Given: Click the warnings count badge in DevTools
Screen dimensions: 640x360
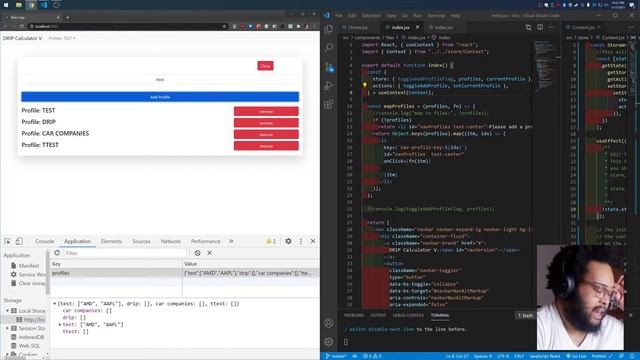Looking at the screenshot, I should pos(271,241).
